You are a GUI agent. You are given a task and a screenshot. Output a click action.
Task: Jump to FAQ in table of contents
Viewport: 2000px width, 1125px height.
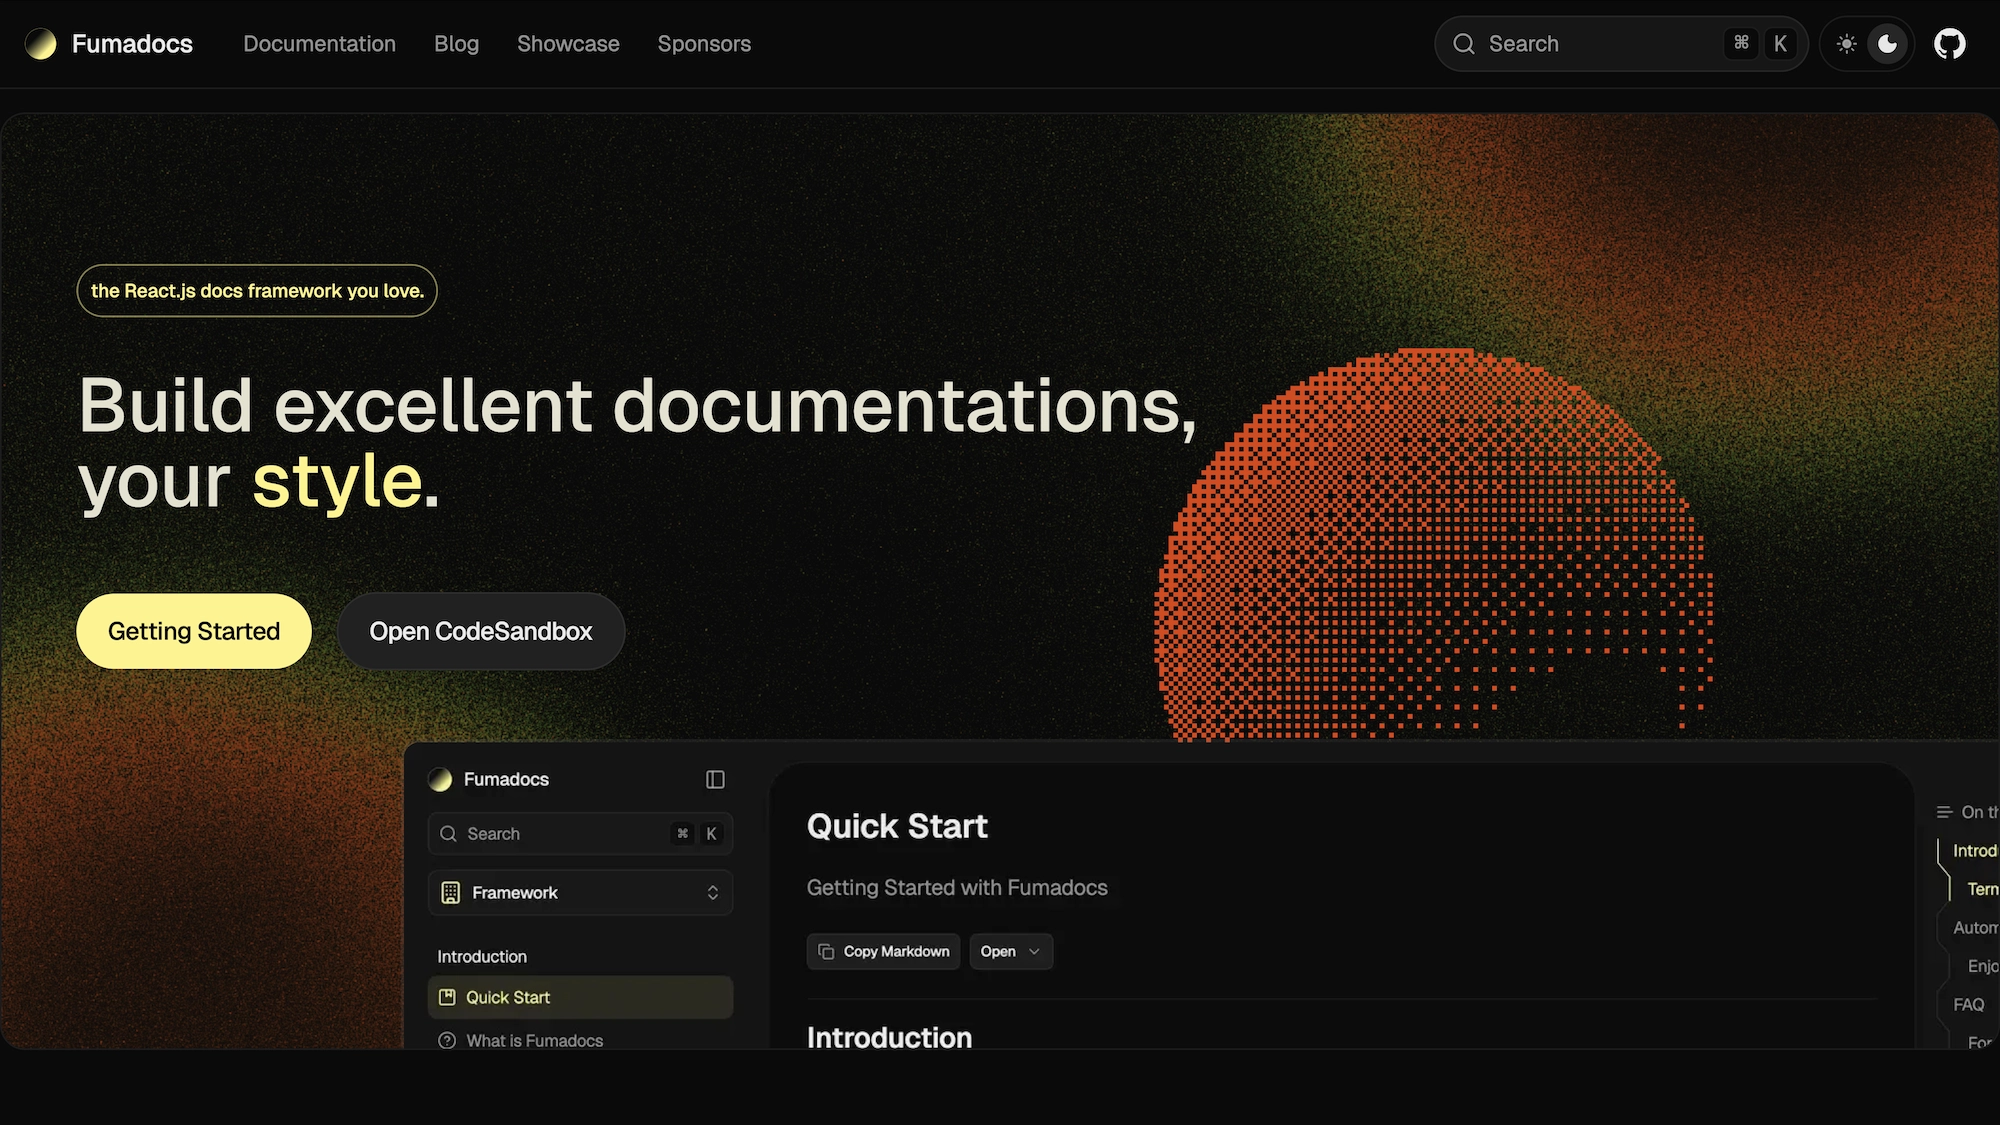(1968, 1004)
